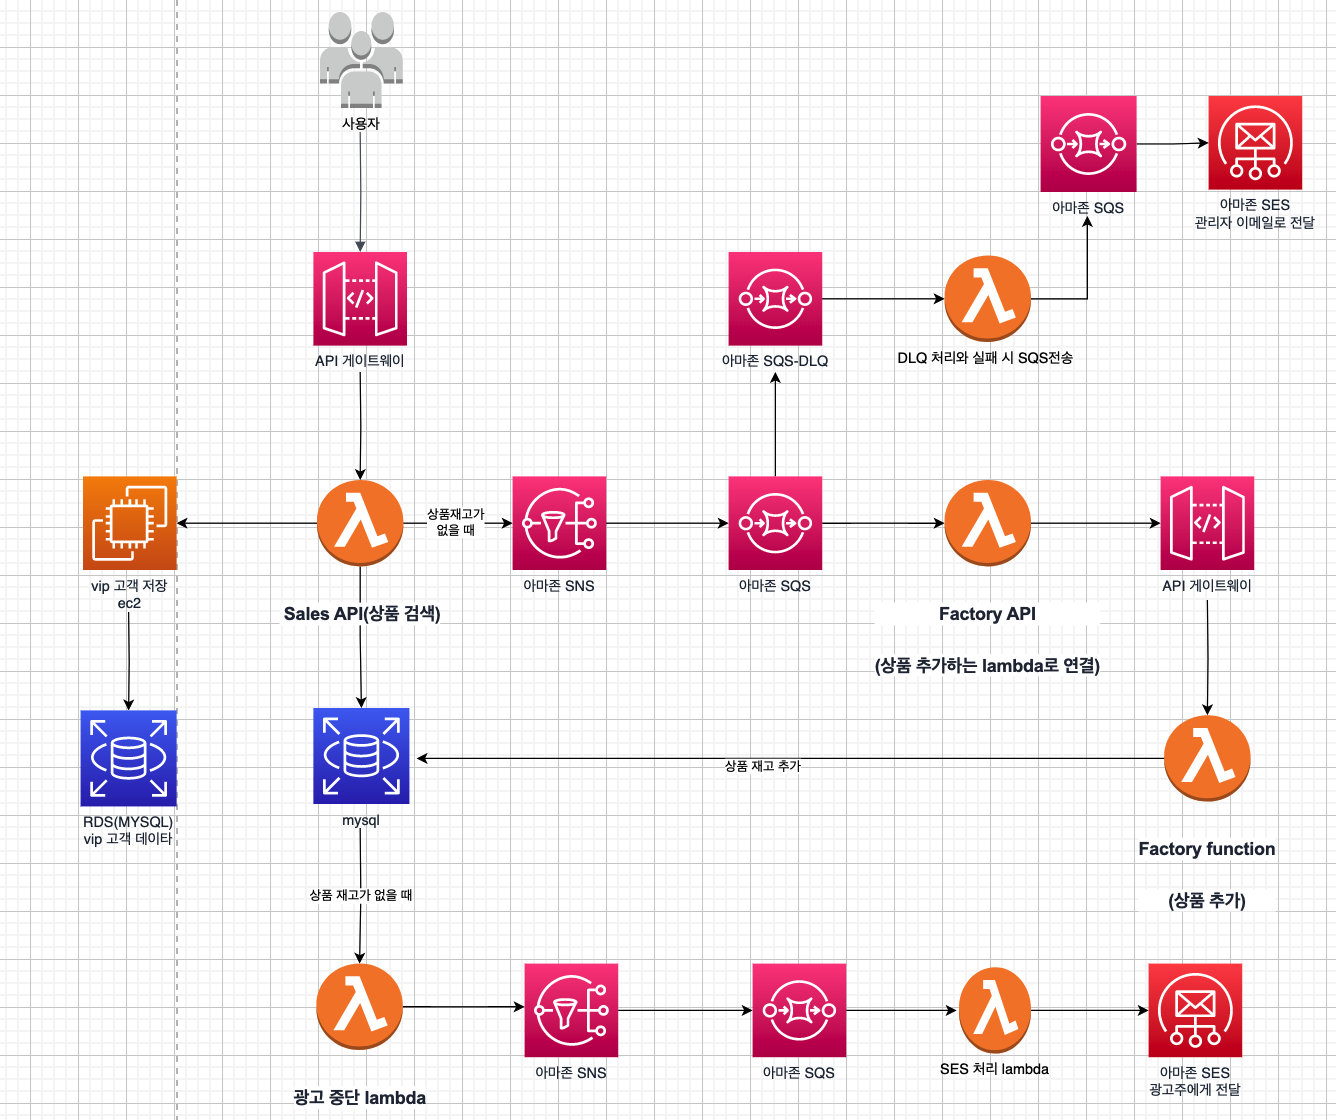Select the 광고 중단 lambda icon
Viewport: 1336px width, 1120px height.
pos(360,1007)
